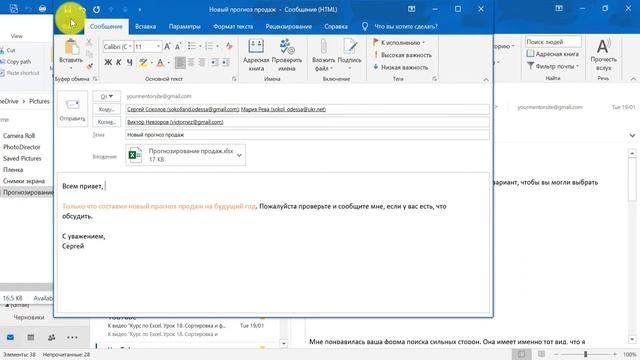This screenshot has width=640, height=360.
Task: Expand the Основной текст group dialog launcher
Action: click(234, 79)
